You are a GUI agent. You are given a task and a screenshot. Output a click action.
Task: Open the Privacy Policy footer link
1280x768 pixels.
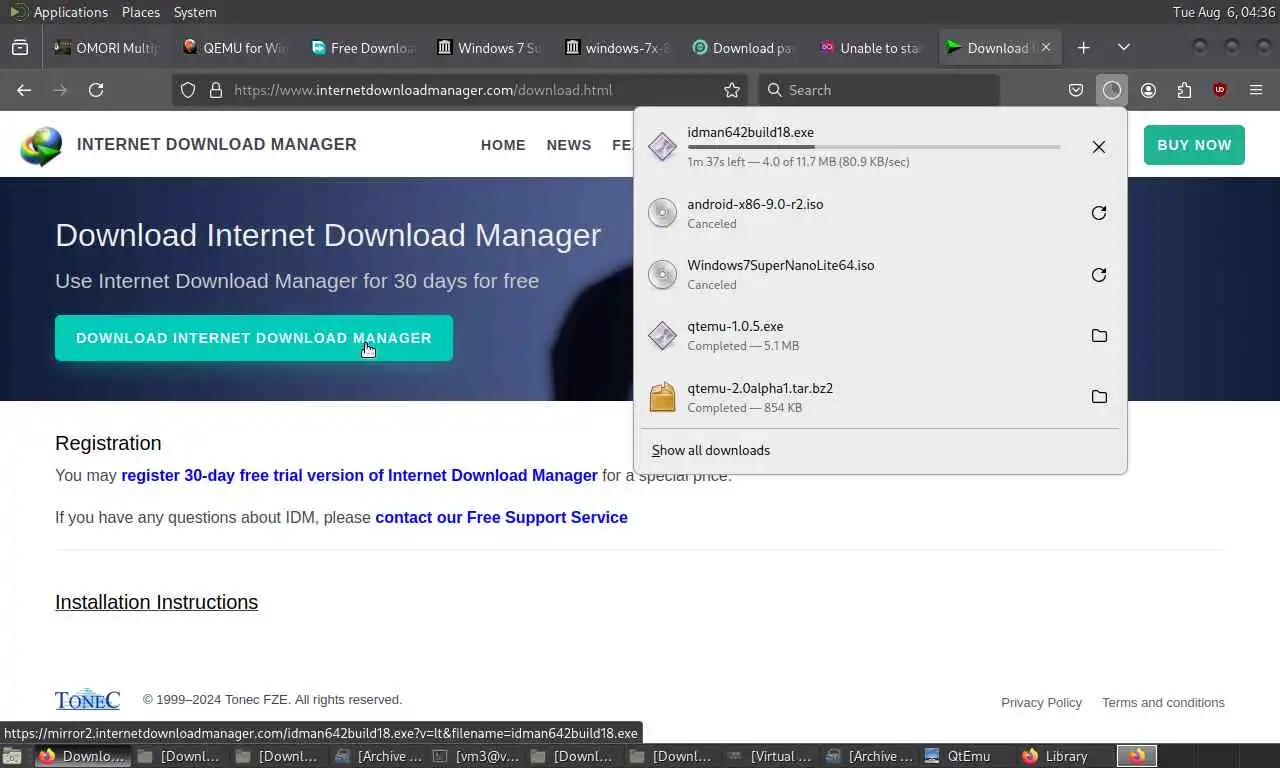(x=1041, y=702)
